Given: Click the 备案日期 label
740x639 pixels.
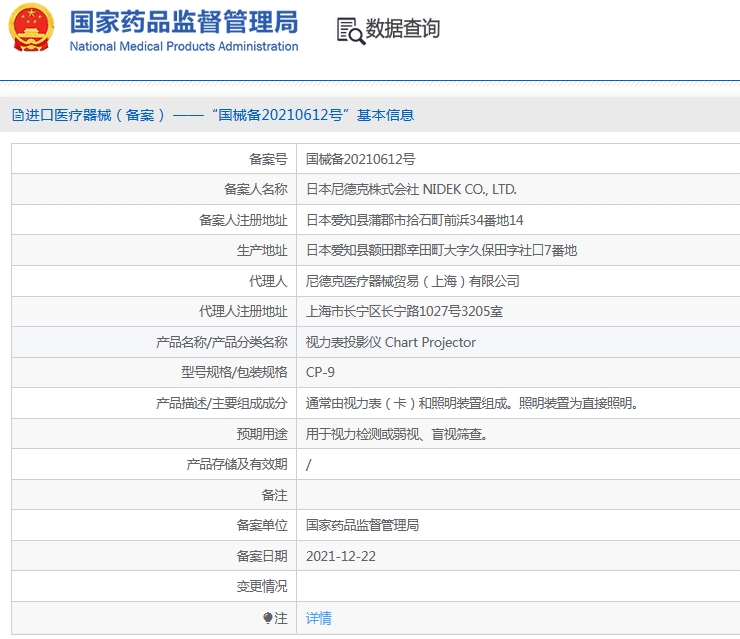Looking at the screenshot, I should click(x=262, y=556).
